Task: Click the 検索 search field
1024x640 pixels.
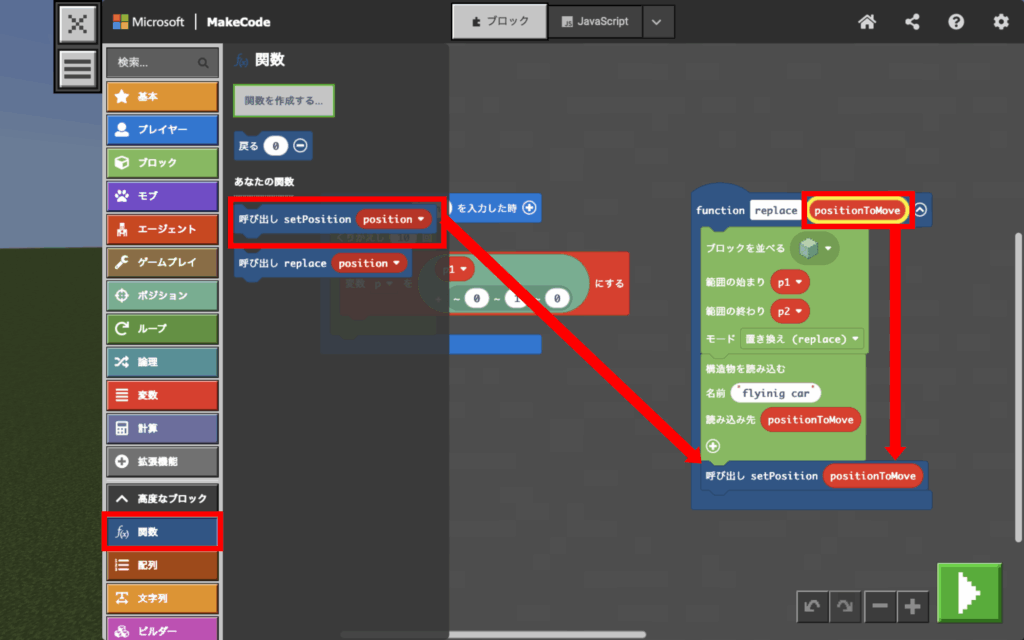Action: (x=160, y=62)
